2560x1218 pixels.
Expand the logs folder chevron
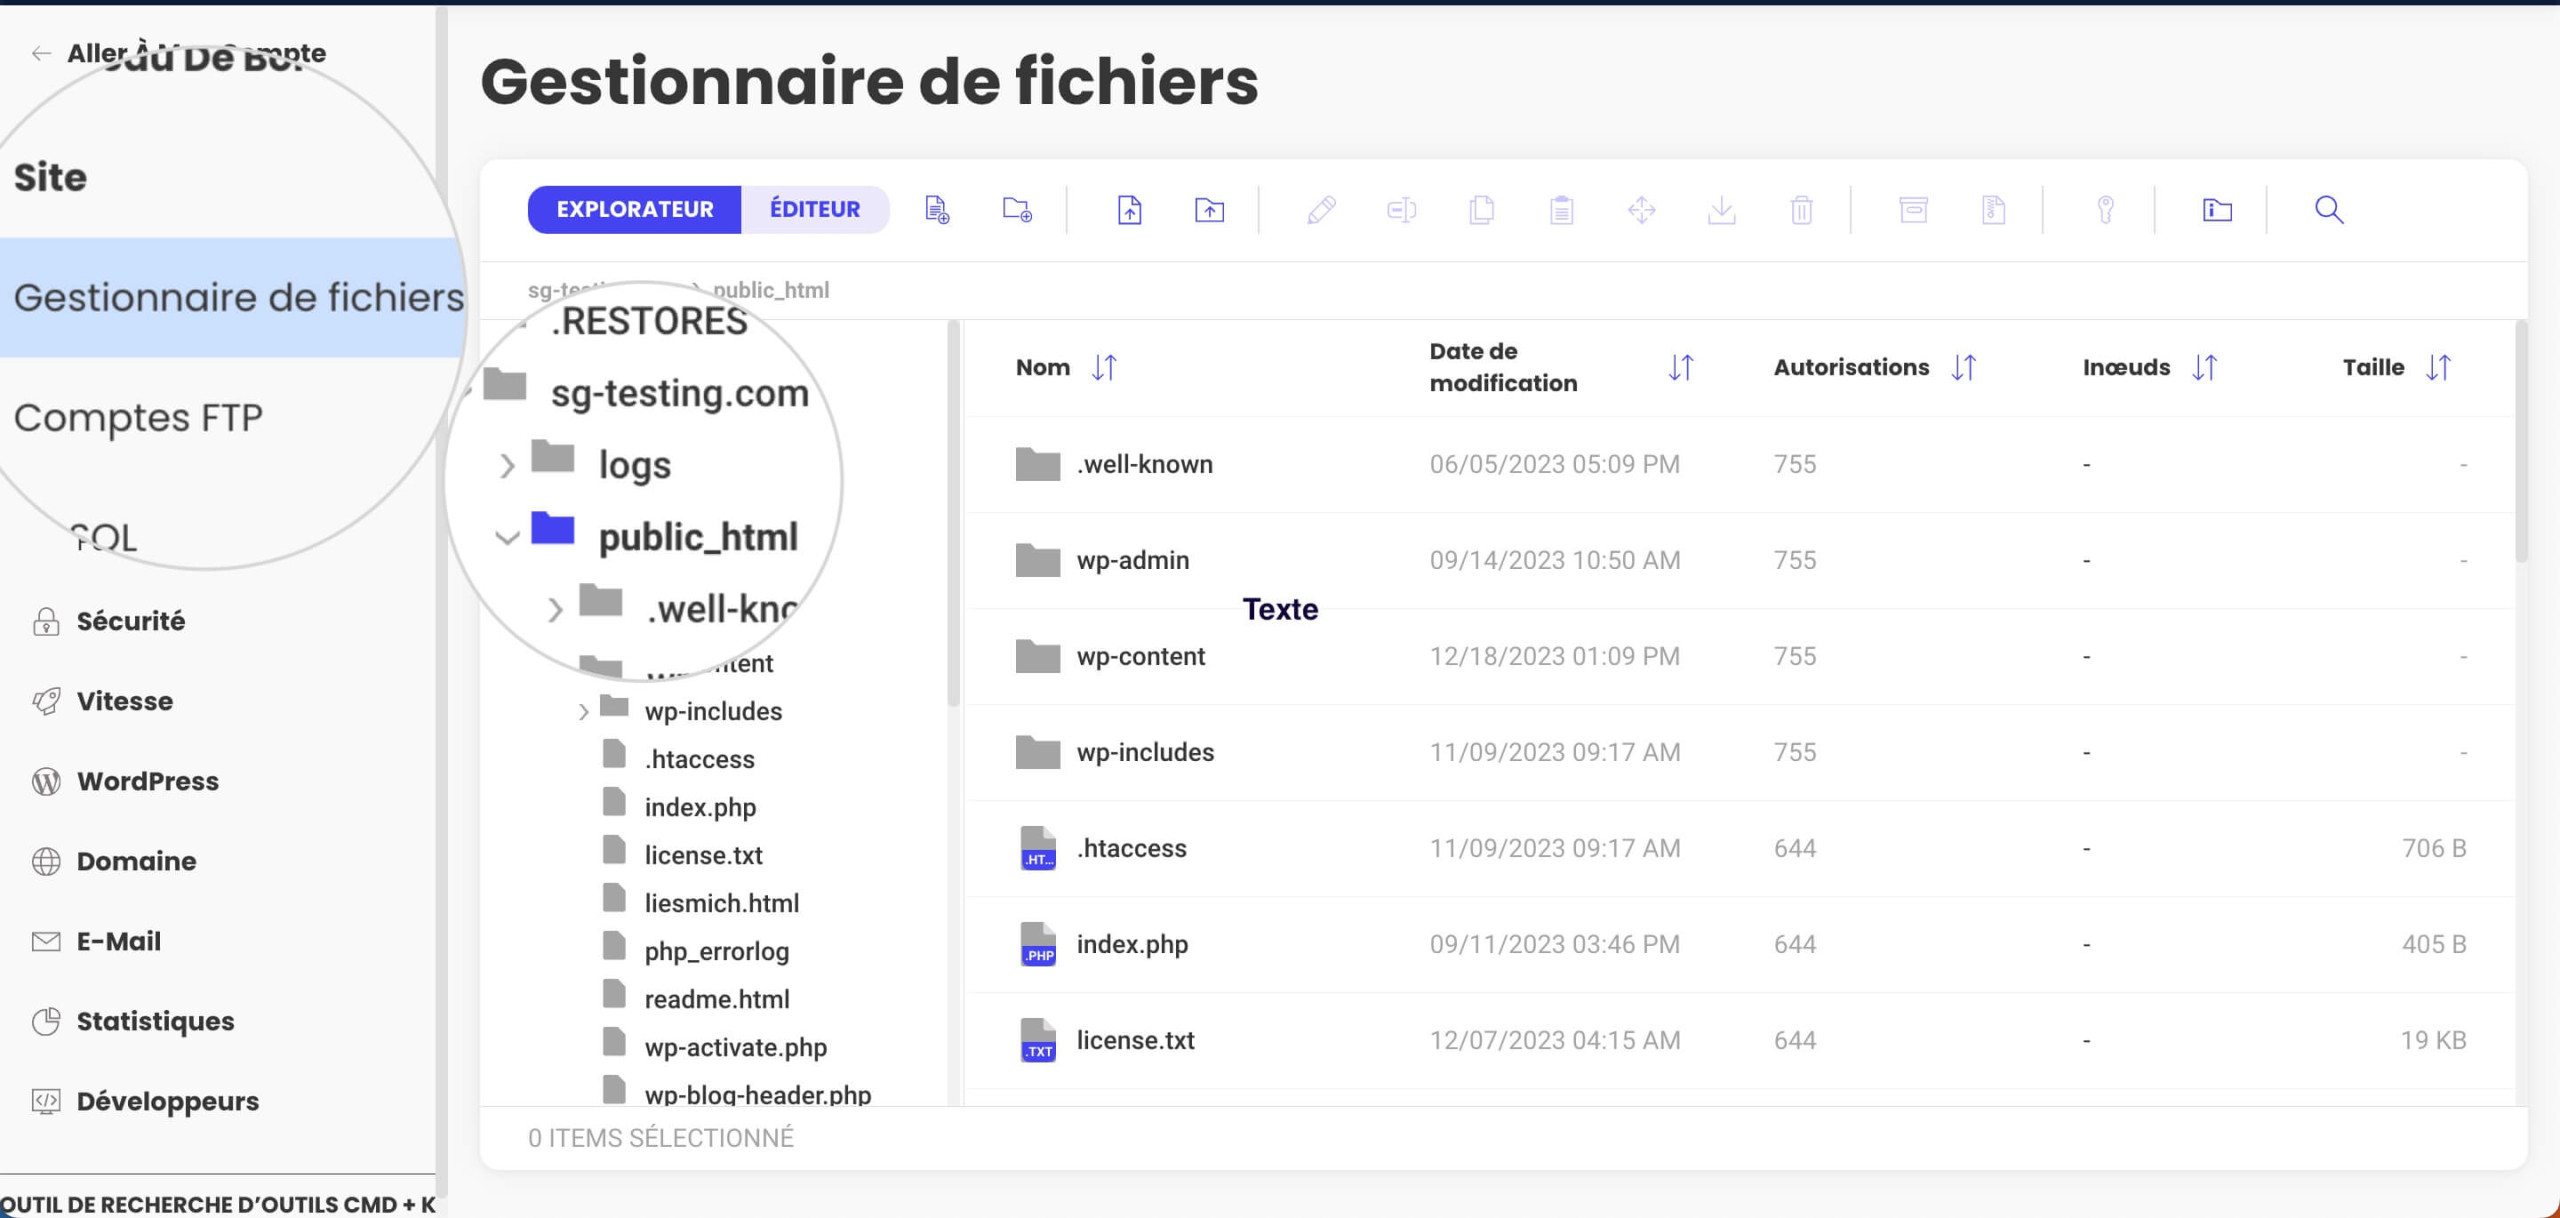507,466
